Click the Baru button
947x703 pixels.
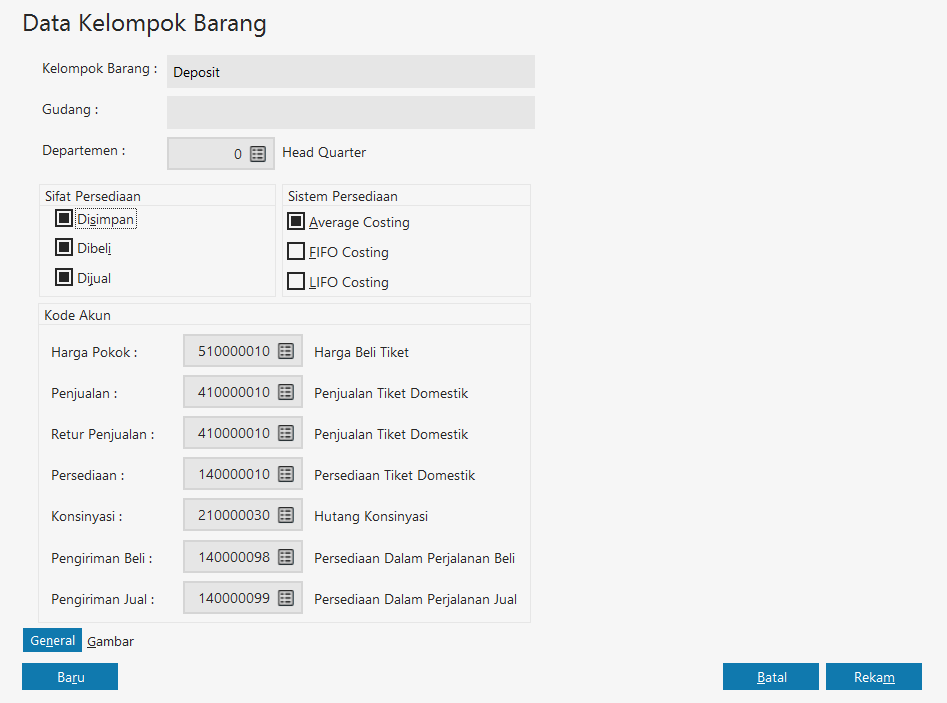pyautogui.click(x=70, y=677)
